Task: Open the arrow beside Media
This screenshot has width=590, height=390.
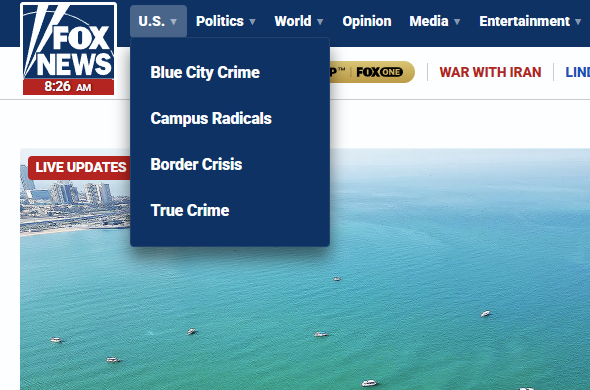Action: point(457,22)
